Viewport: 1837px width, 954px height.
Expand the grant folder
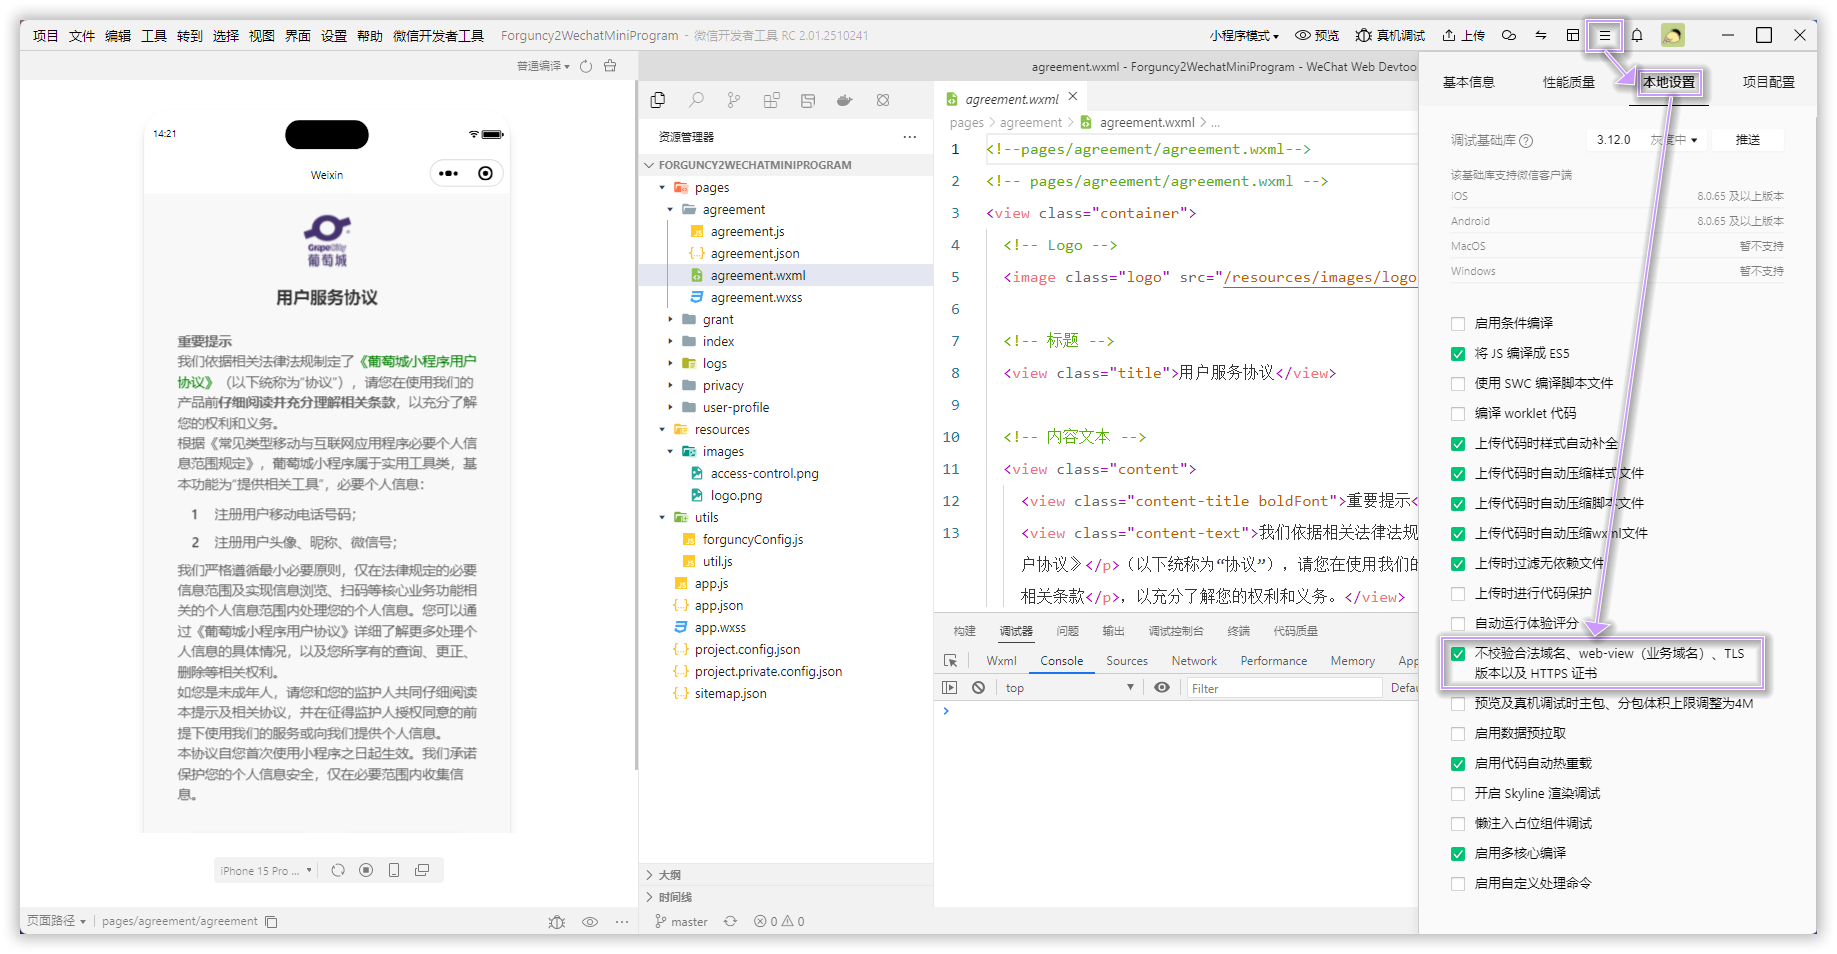pyautogui.click(x=717, y=319)
